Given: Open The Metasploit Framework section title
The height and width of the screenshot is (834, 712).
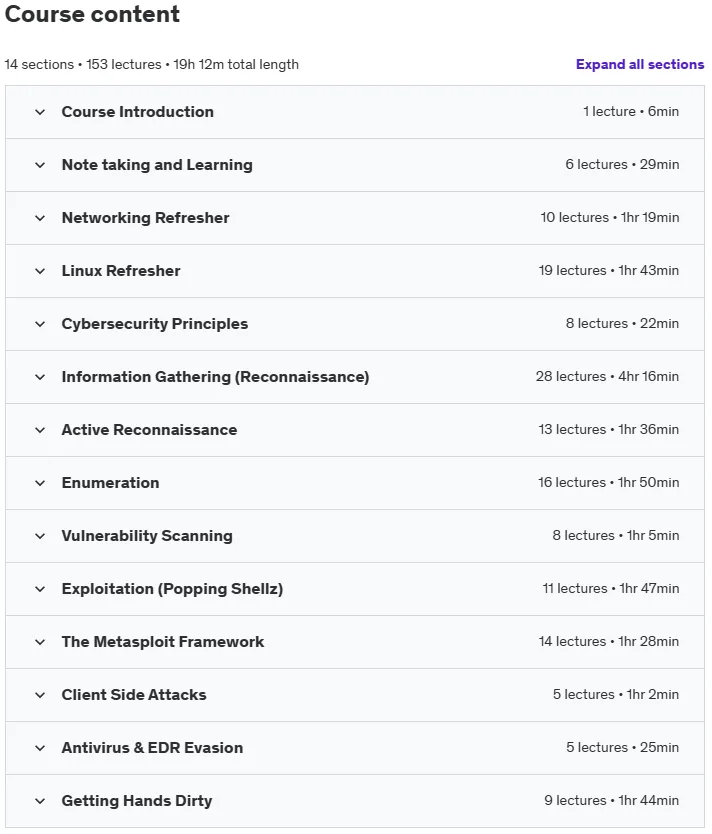Looking at the screenshot, I should click(x=163, y=641).
